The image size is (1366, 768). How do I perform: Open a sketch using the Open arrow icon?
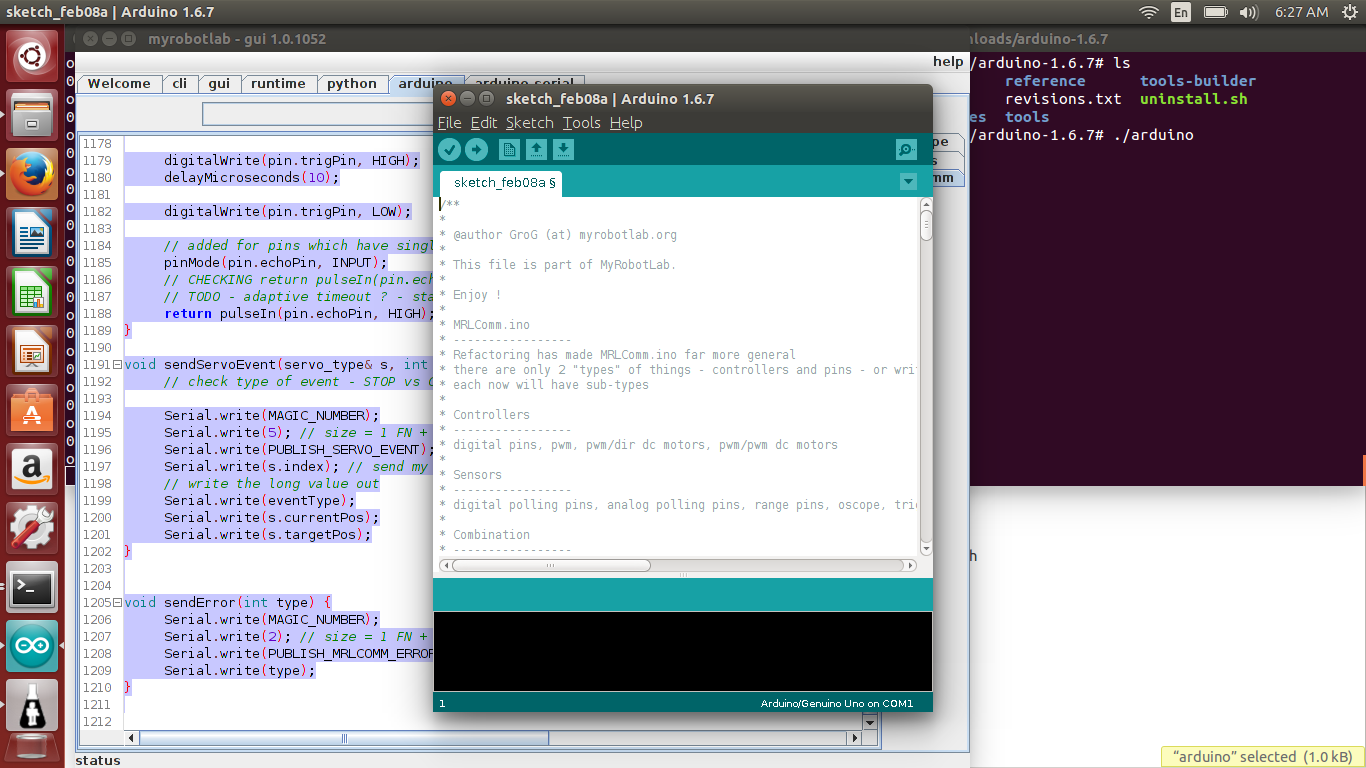click(536, 150)
